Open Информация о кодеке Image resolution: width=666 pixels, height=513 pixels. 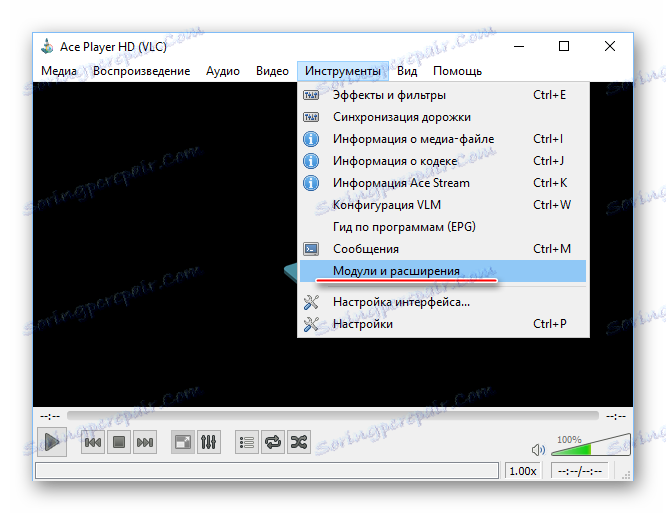(x=443, y=161)
